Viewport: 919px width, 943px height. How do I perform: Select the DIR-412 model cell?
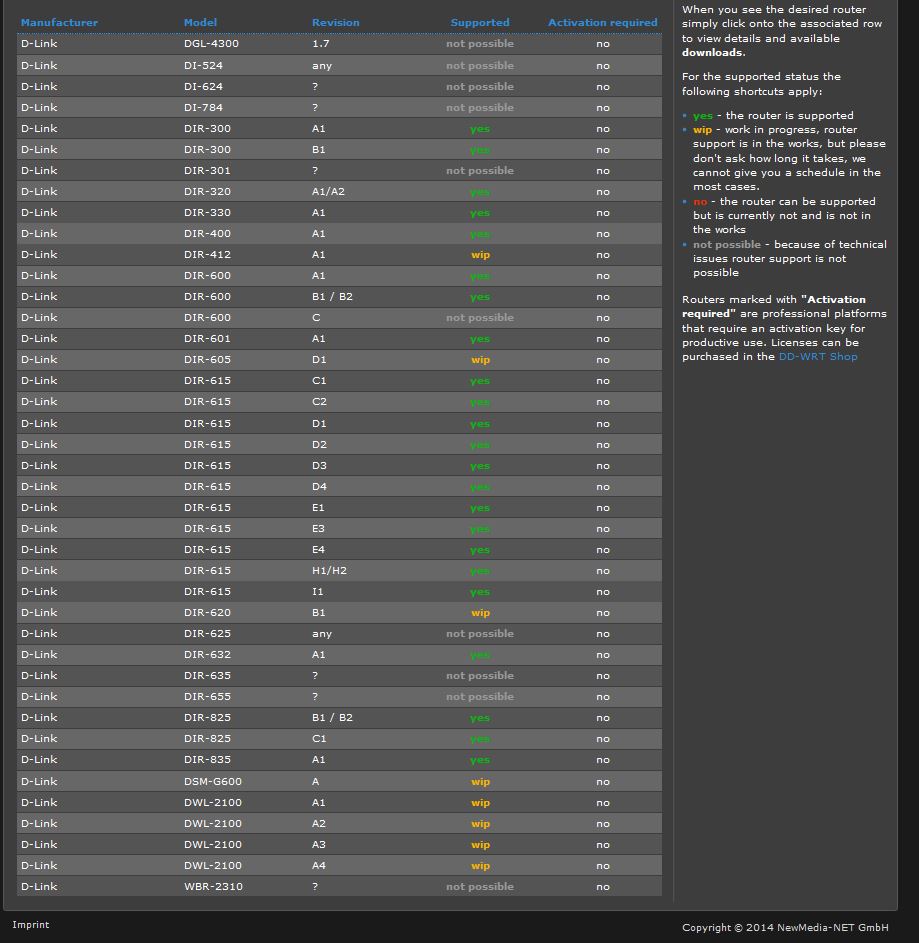(x=207, y=254)
